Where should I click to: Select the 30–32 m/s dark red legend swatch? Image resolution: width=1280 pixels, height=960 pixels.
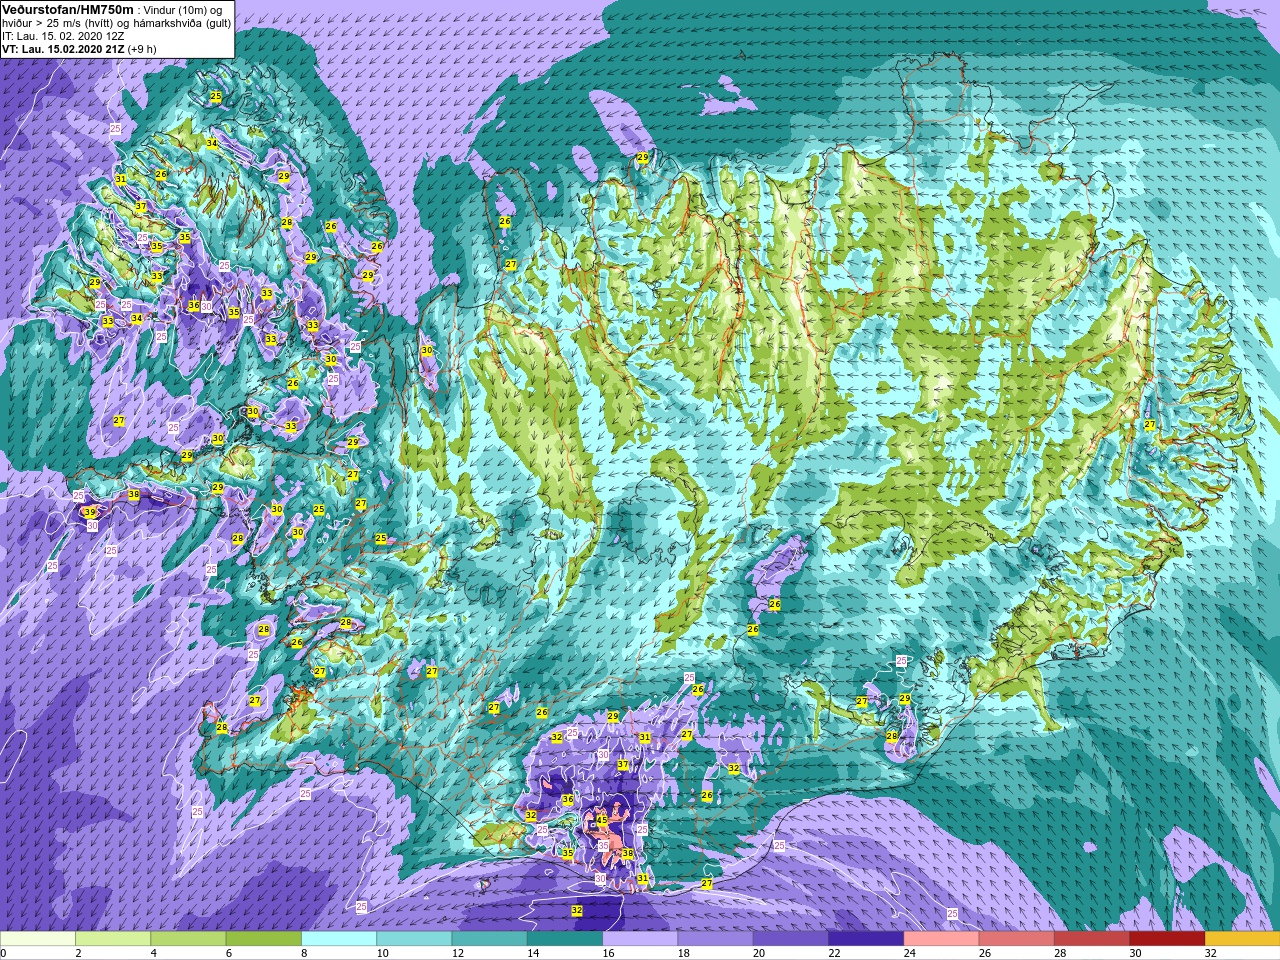point(1167,939)
